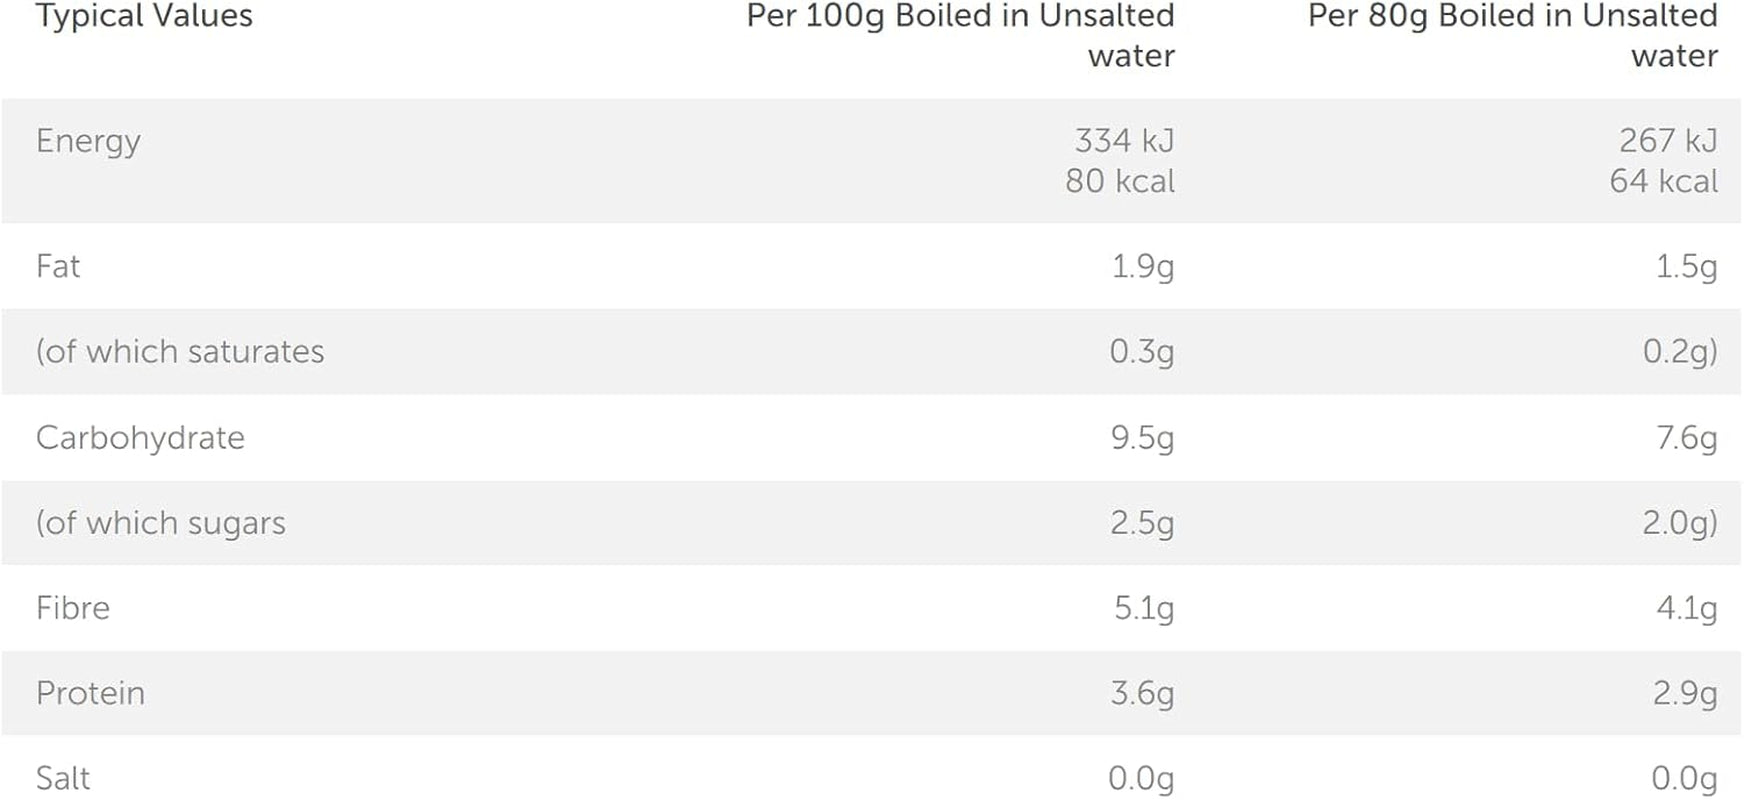This screenshot has height=800, width=1744.
Task: Select the Salt row label
Action: [63, 778]
